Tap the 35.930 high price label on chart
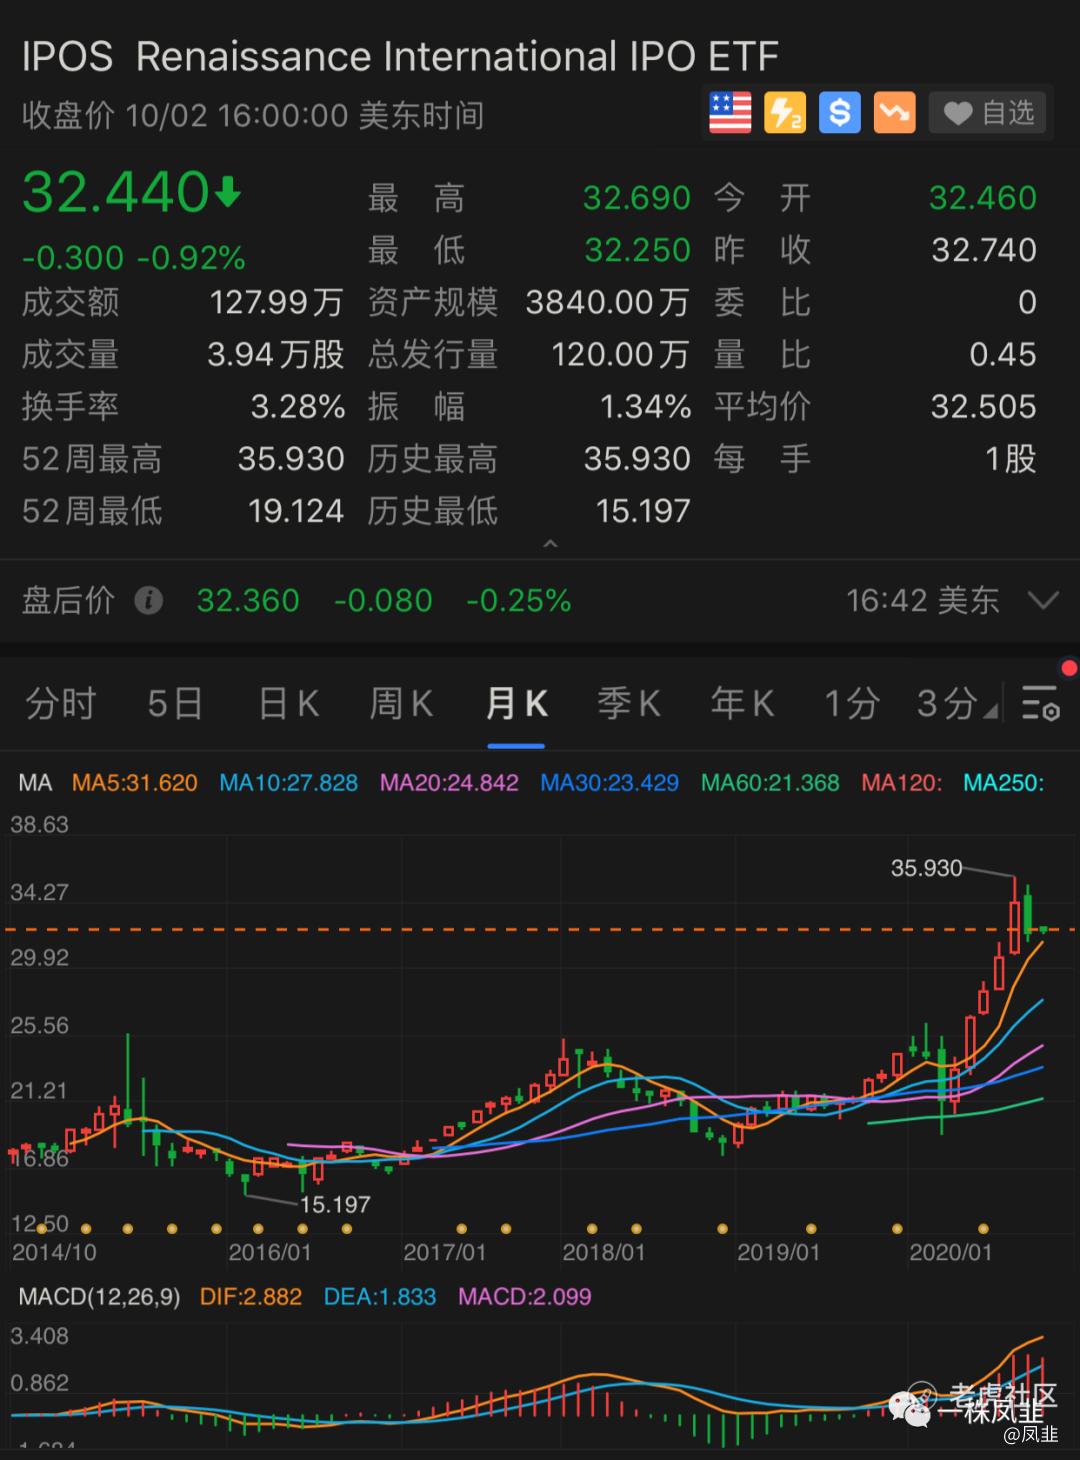Screen dimensions: 1080x1460 (926, 868)
